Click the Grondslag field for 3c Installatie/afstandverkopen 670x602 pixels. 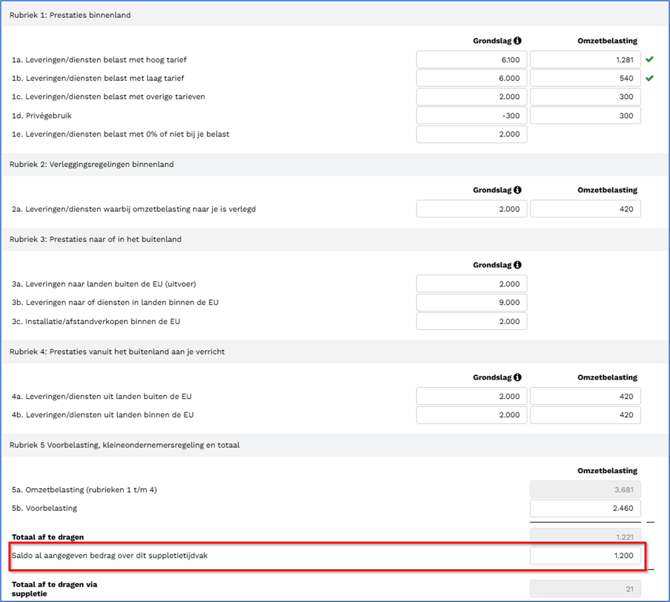pos(471,321)
